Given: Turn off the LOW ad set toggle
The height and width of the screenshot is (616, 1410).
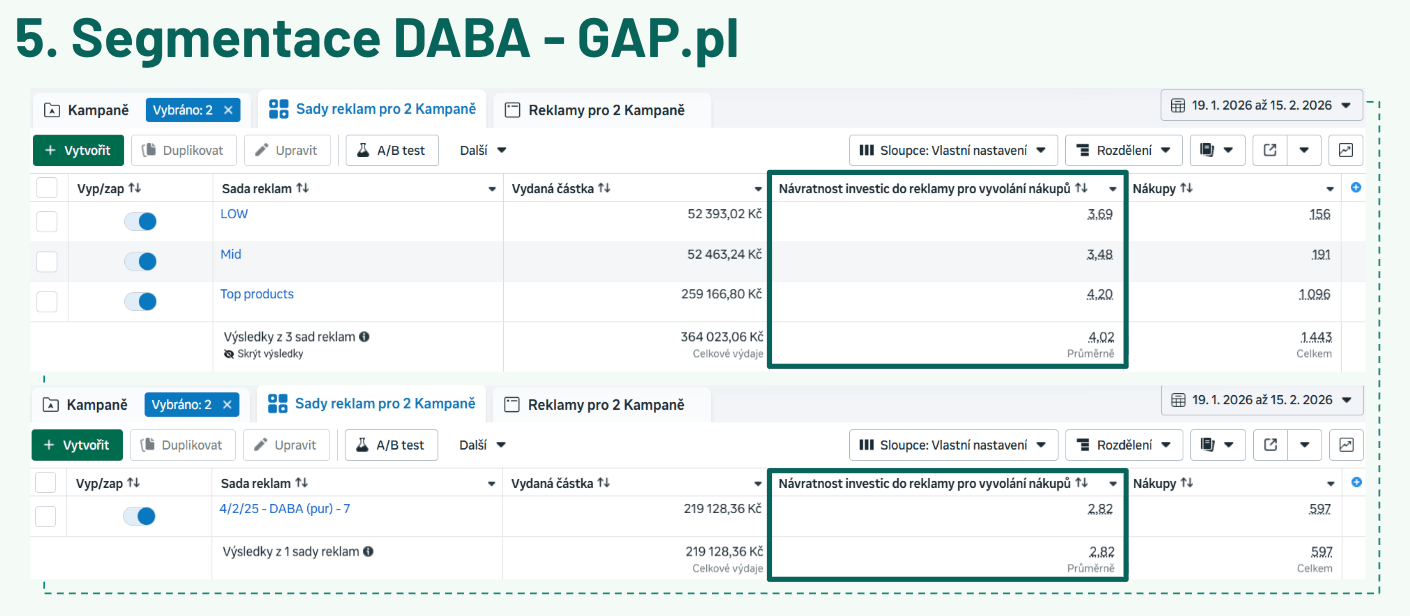Looking at the screenshot, I should (140, 221).
